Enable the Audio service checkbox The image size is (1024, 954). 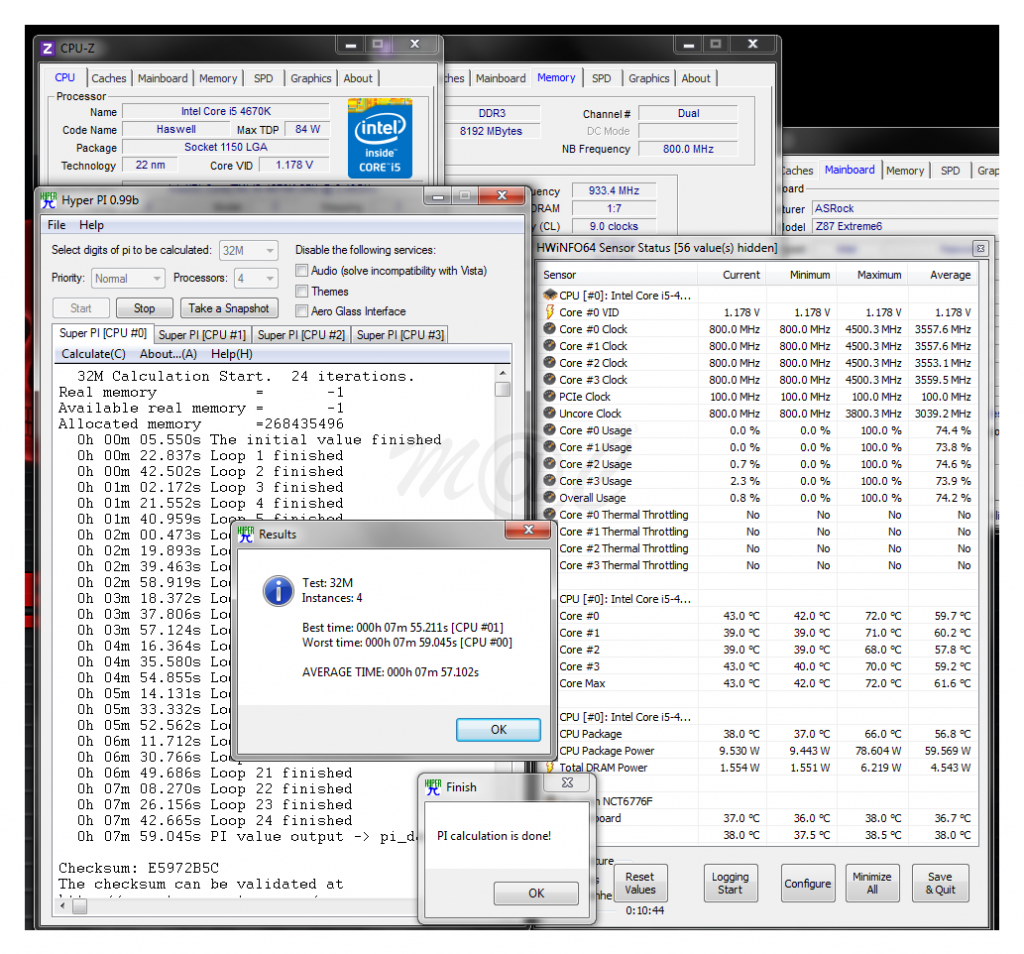[302, 271]
